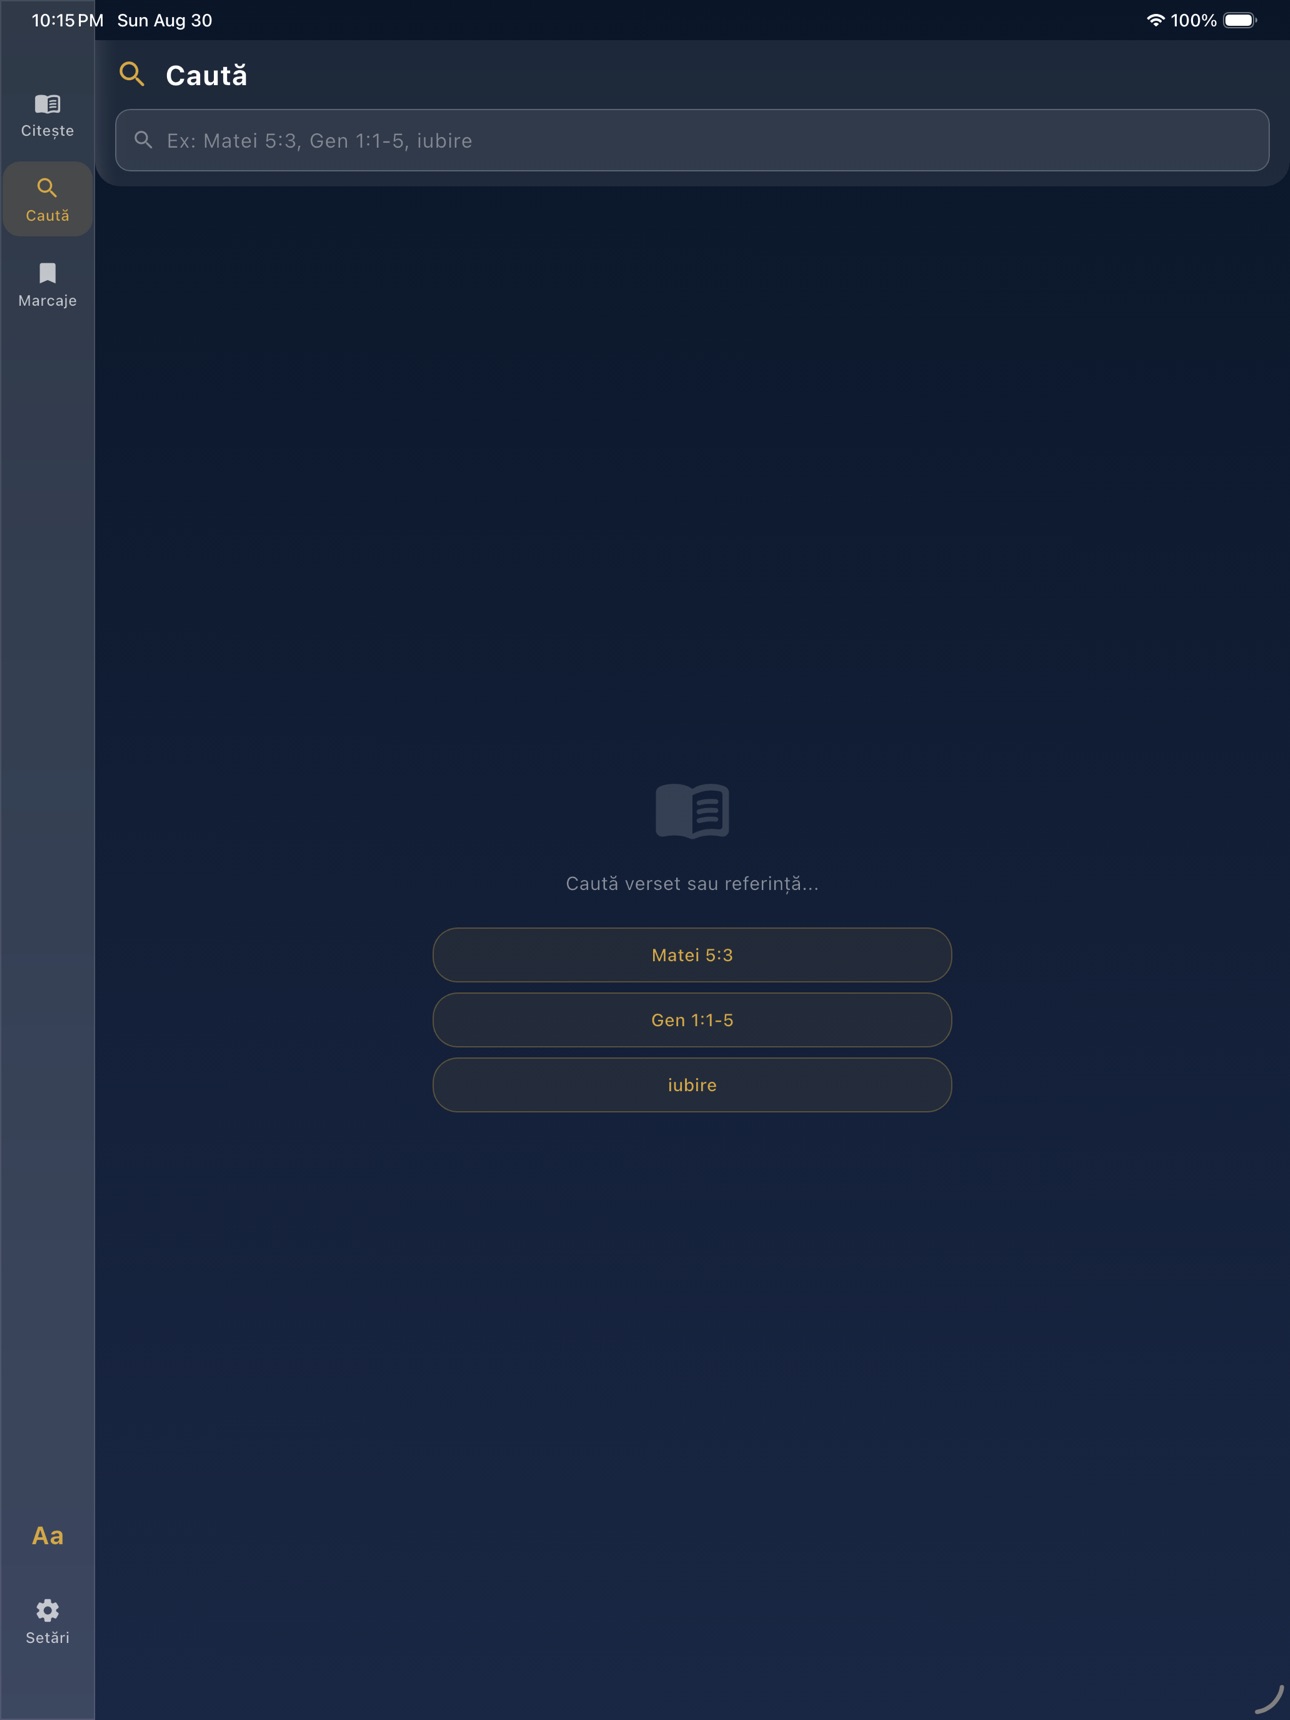
Task: Click the Caută page heading text
Action: (x=206, y=75)
